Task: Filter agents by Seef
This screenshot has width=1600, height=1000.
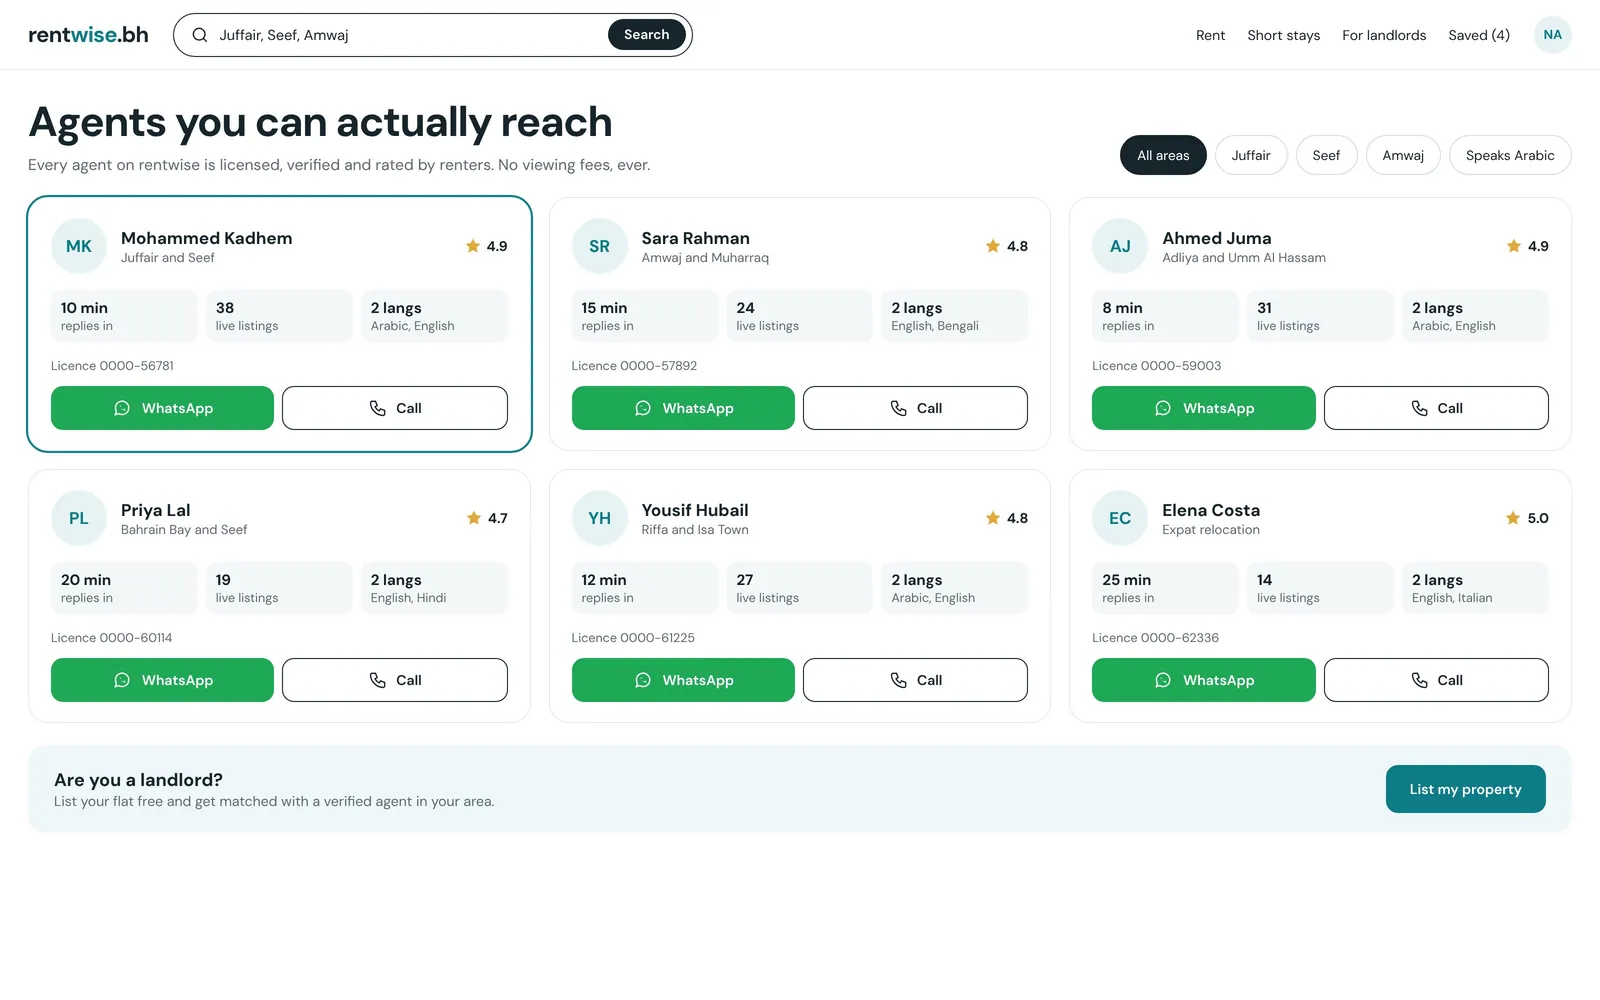Action: click(x=1326, y=155)
